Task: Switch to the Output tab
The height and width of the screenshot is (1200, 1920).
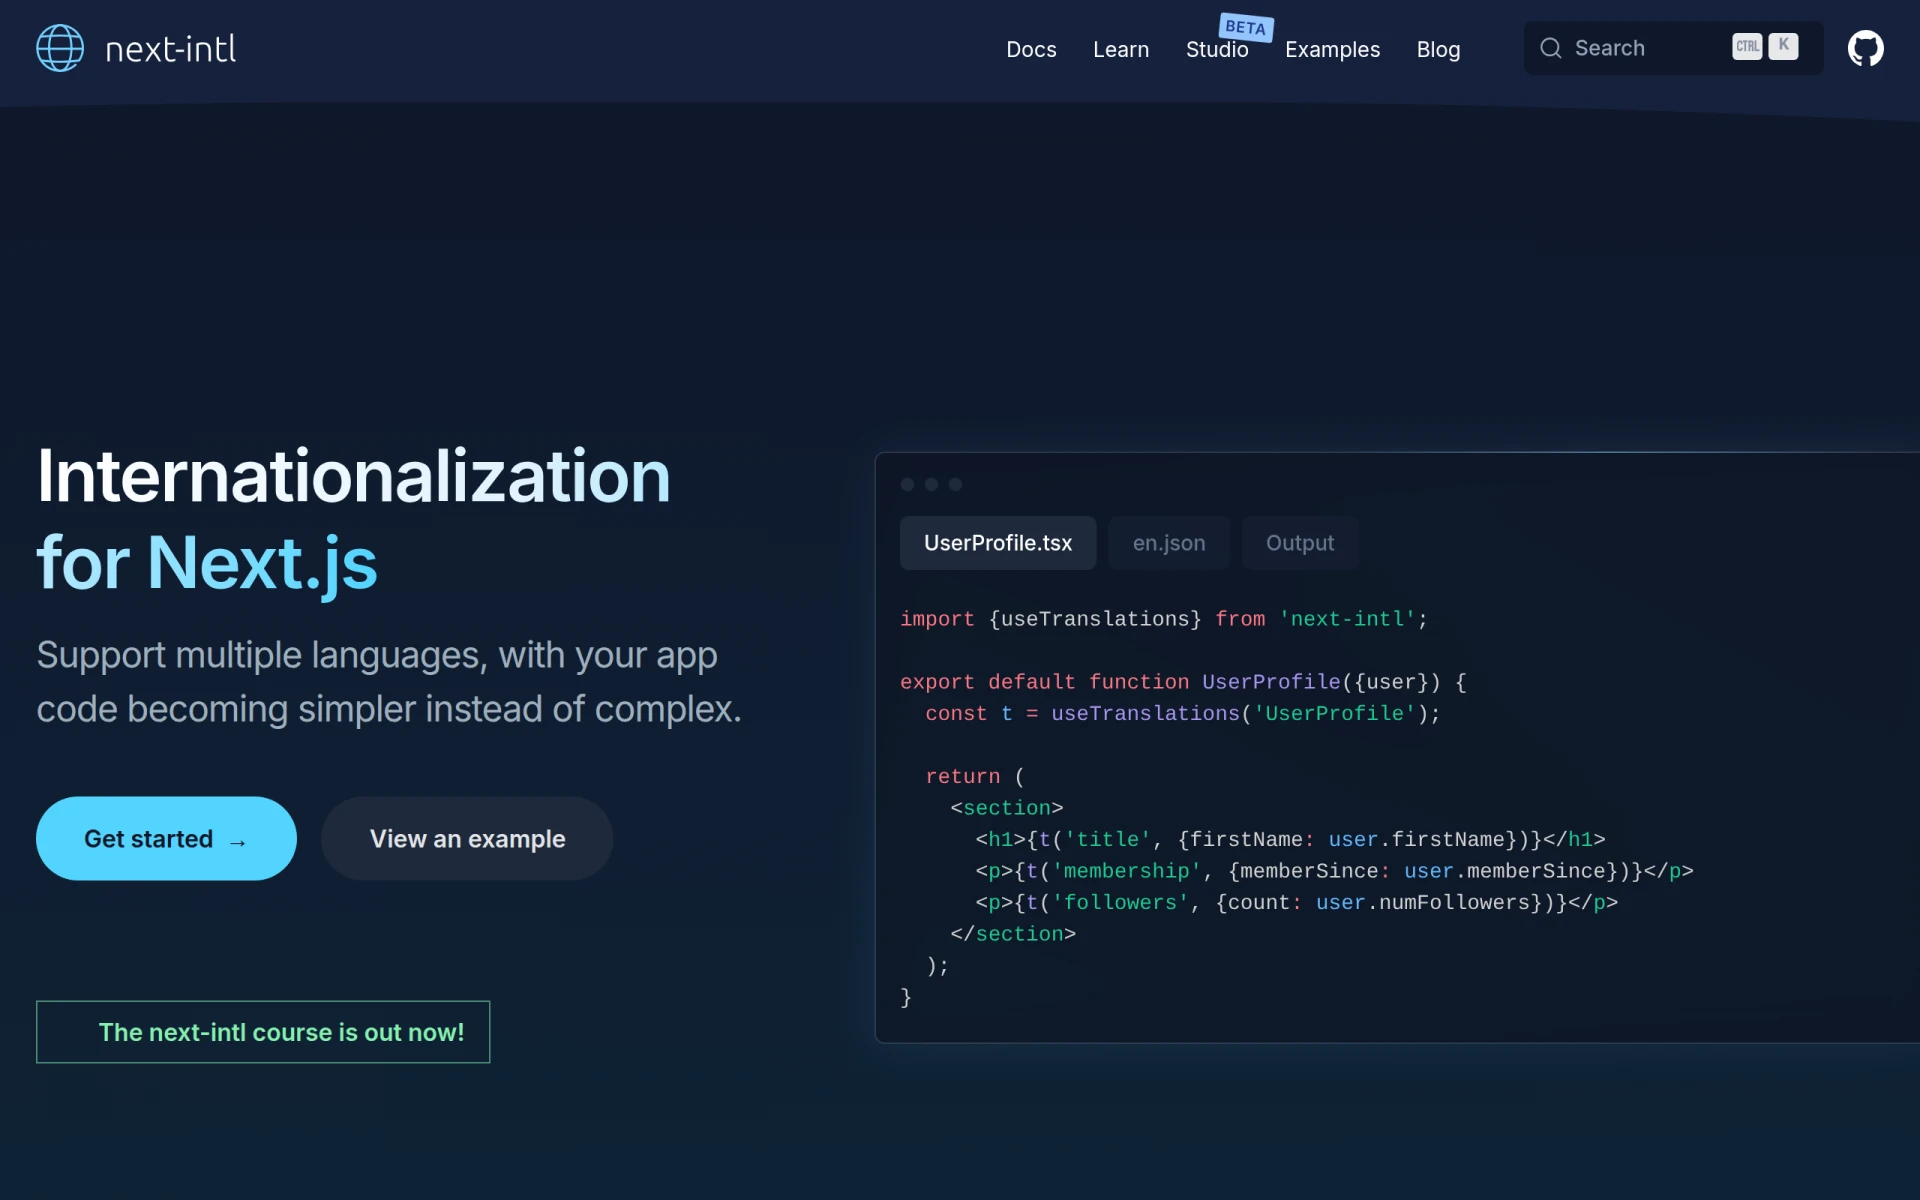Action: click(x=1300, y=543)
